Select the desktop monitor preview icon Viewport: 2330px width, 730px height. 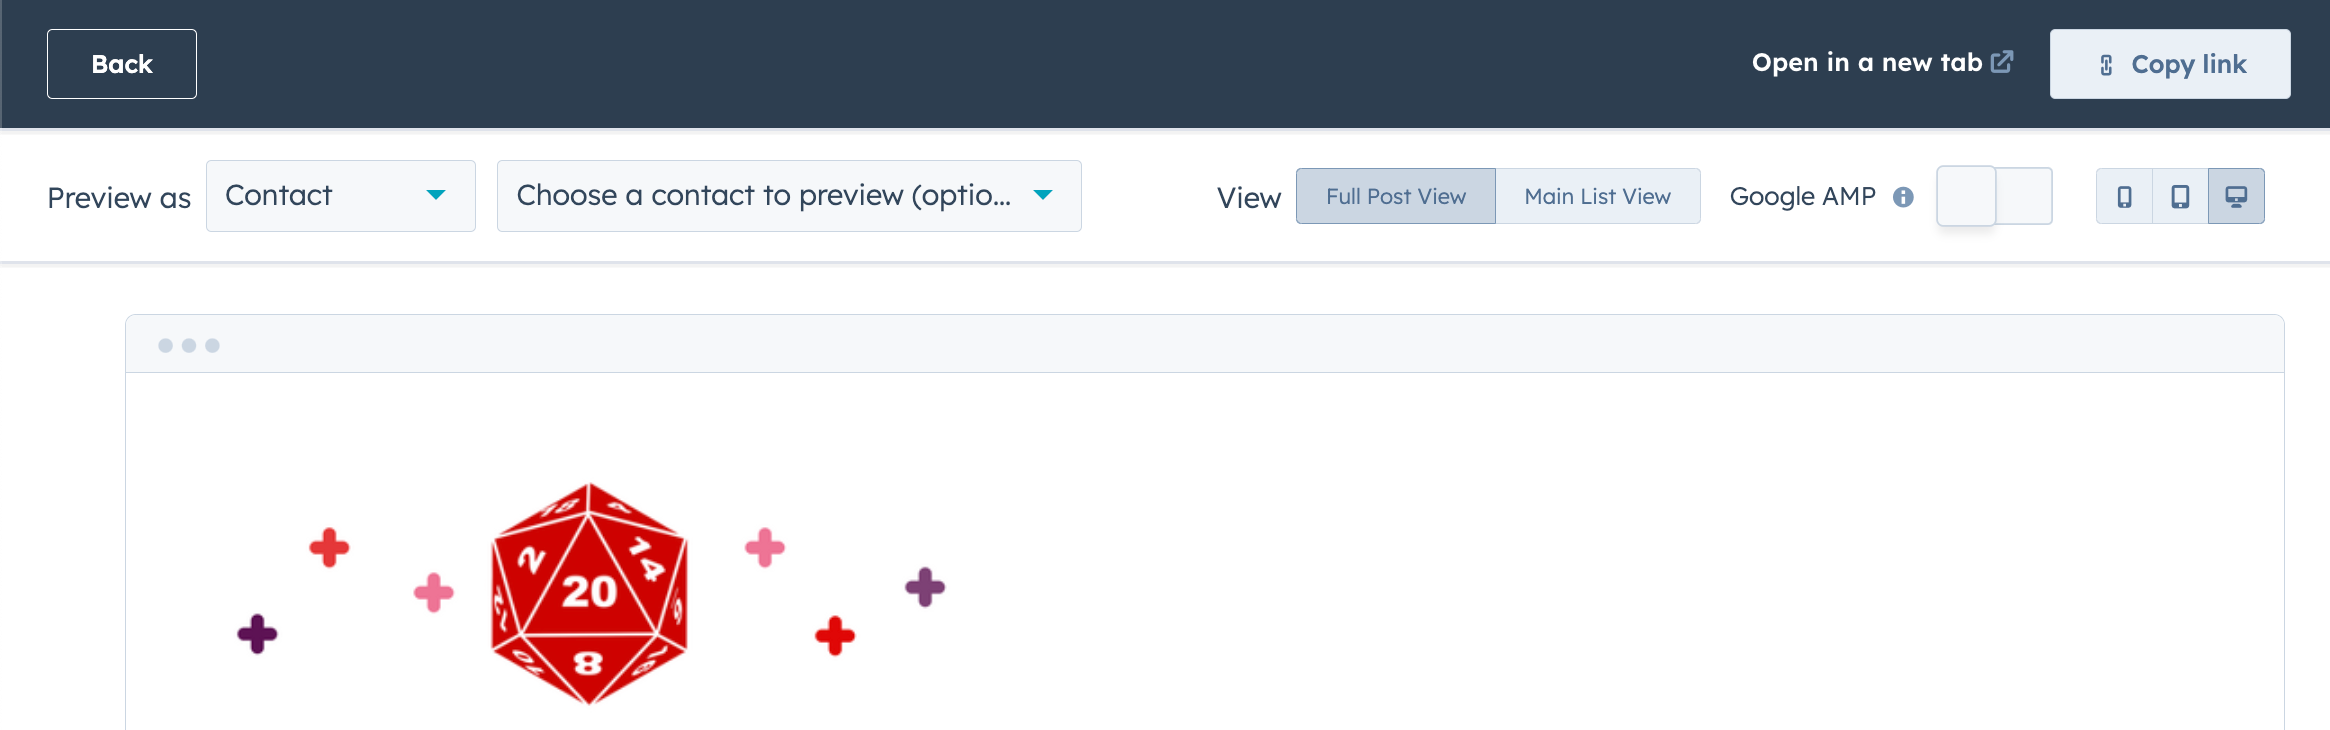coord(2236,196)
